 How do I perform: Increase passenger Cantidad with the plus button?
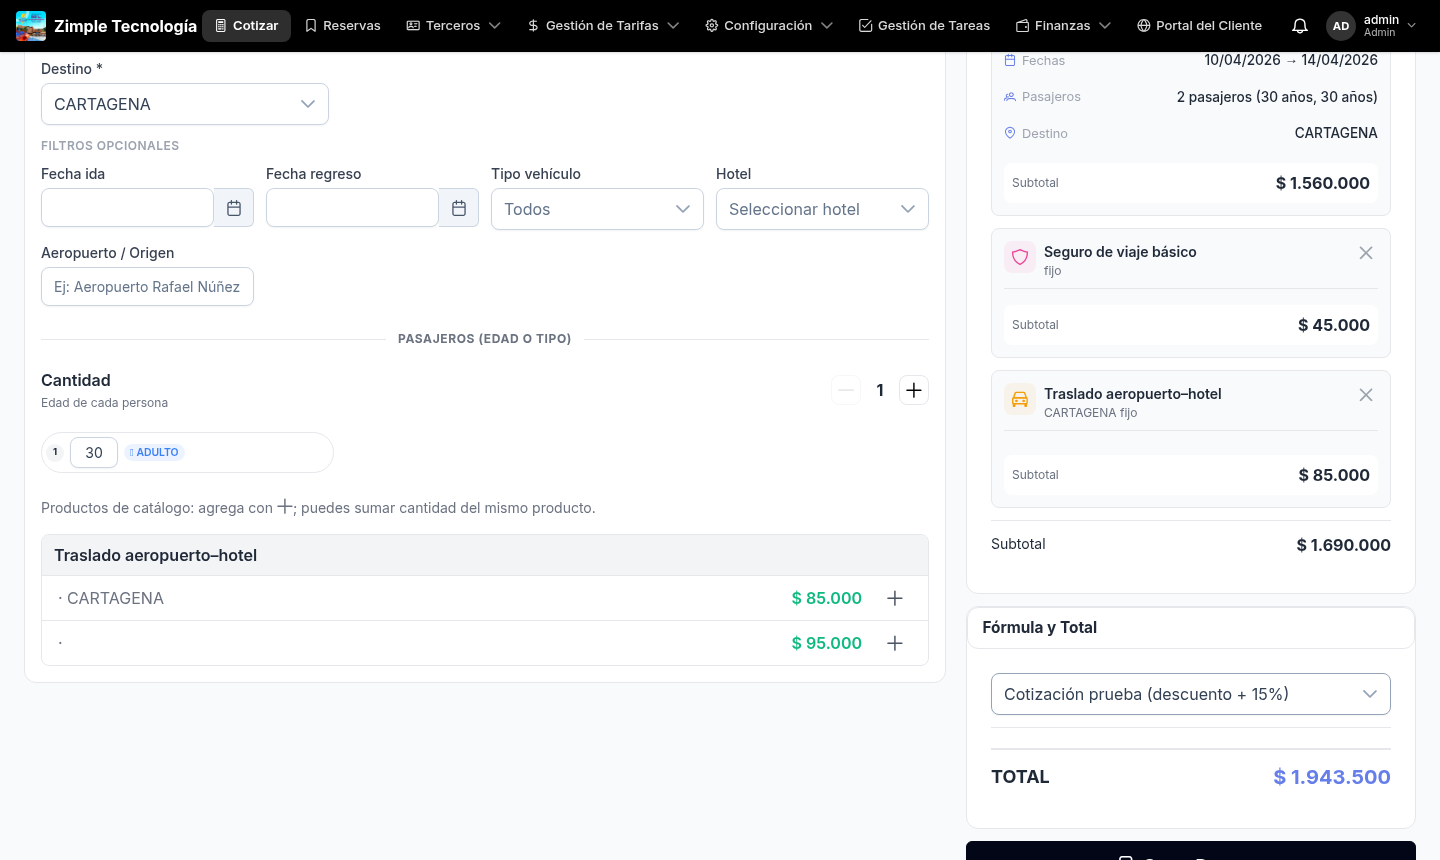pos(913,390)
